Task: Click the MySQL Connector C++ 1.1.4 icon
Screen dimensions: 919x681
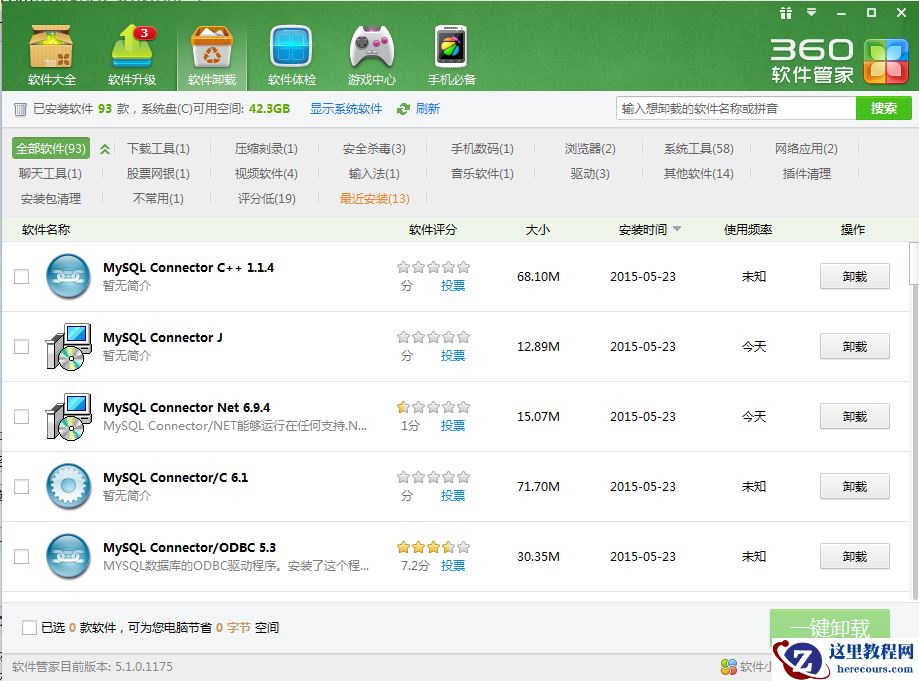Action: 69,277
